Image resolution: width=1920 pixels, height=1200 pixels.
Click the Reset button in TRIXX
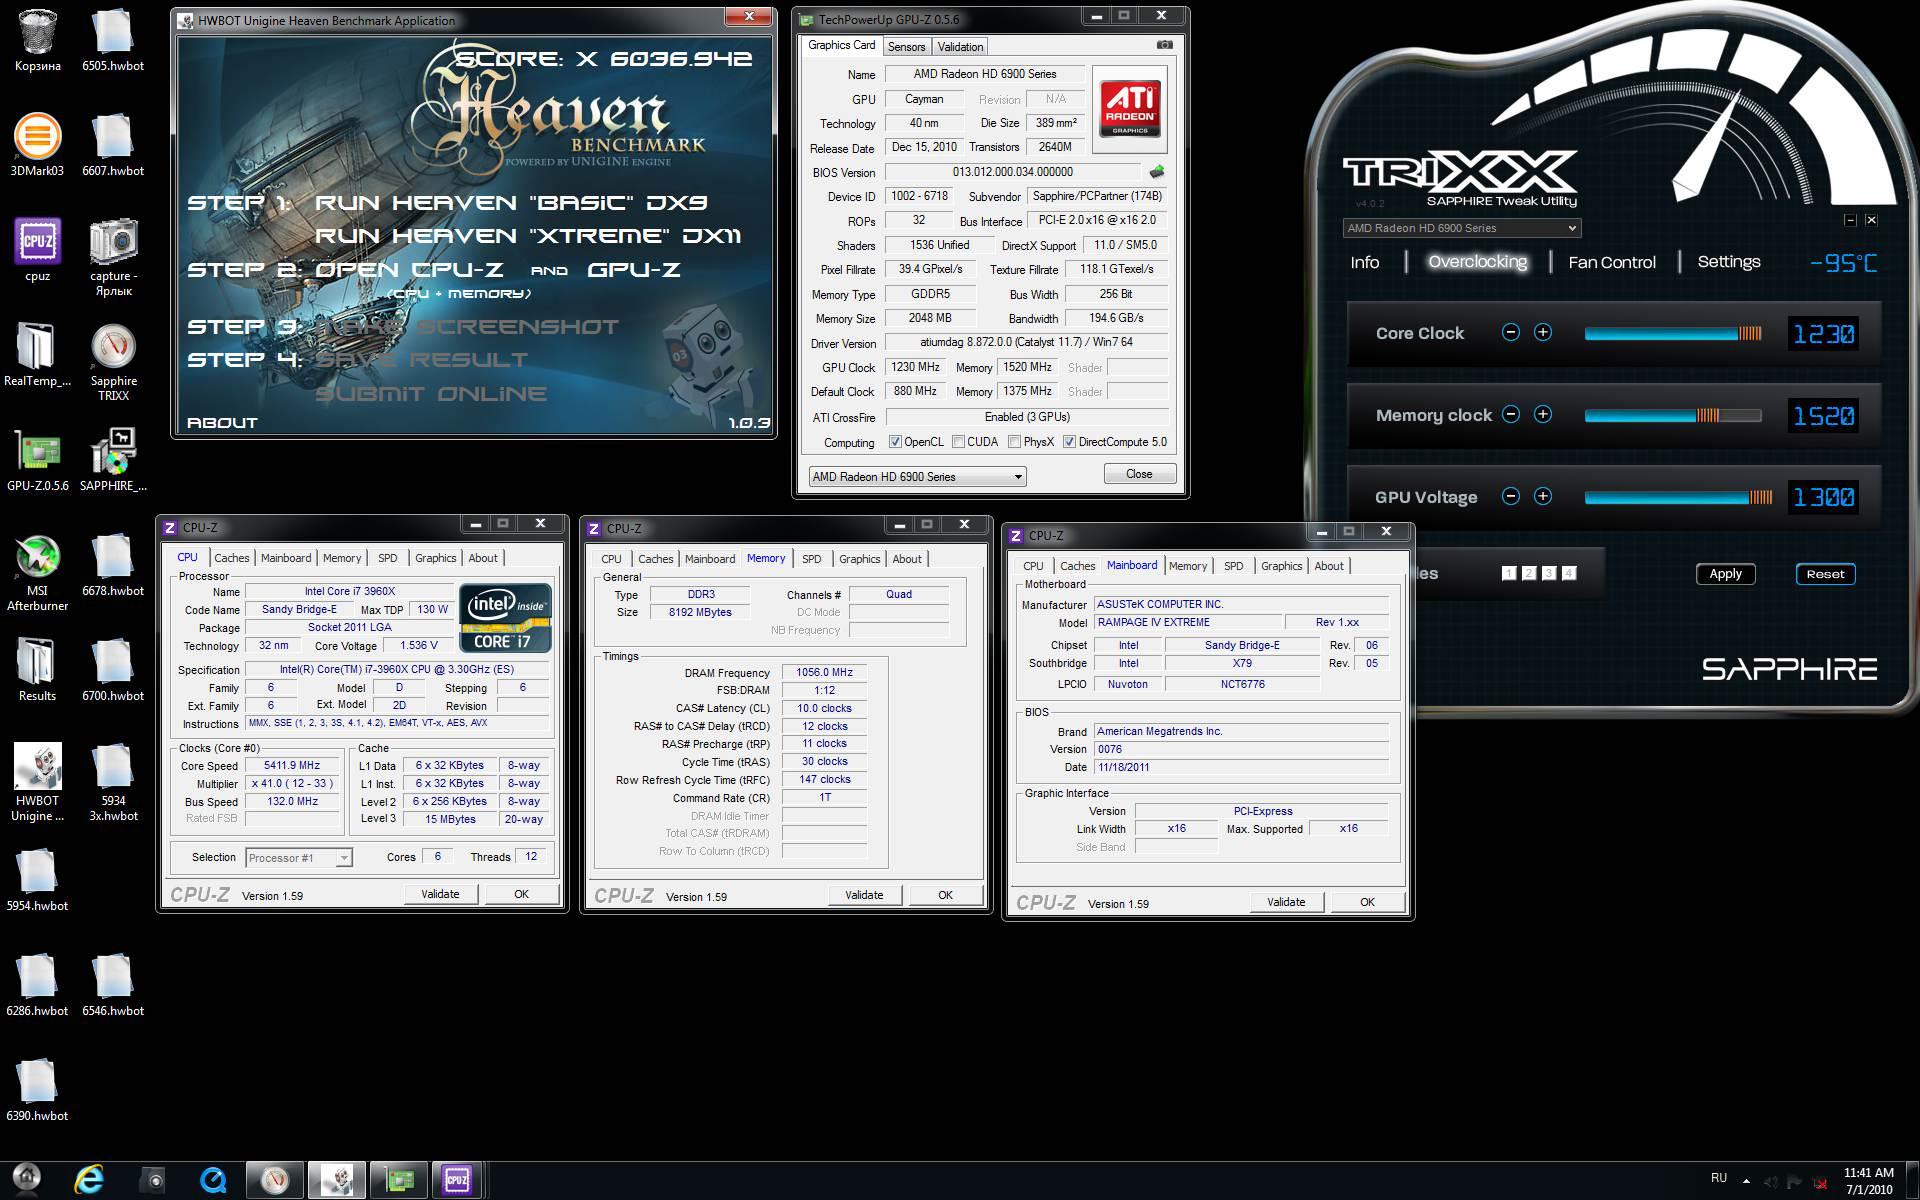pos(1825,574)
